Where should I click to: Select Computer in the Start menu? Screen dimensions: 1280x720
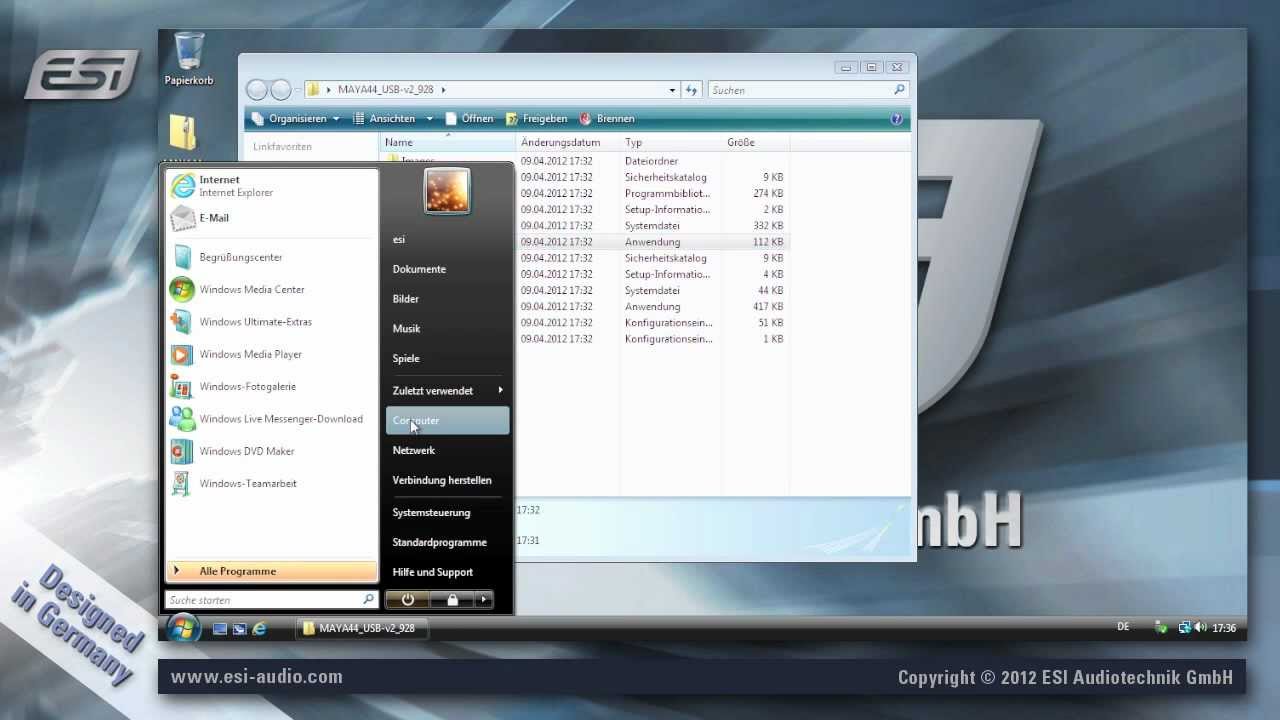(447, 421)
